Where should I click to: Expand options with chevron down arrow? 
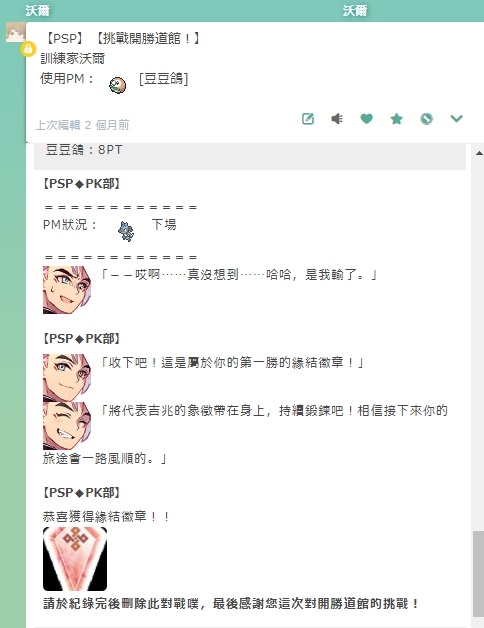(x=456, y=119)
